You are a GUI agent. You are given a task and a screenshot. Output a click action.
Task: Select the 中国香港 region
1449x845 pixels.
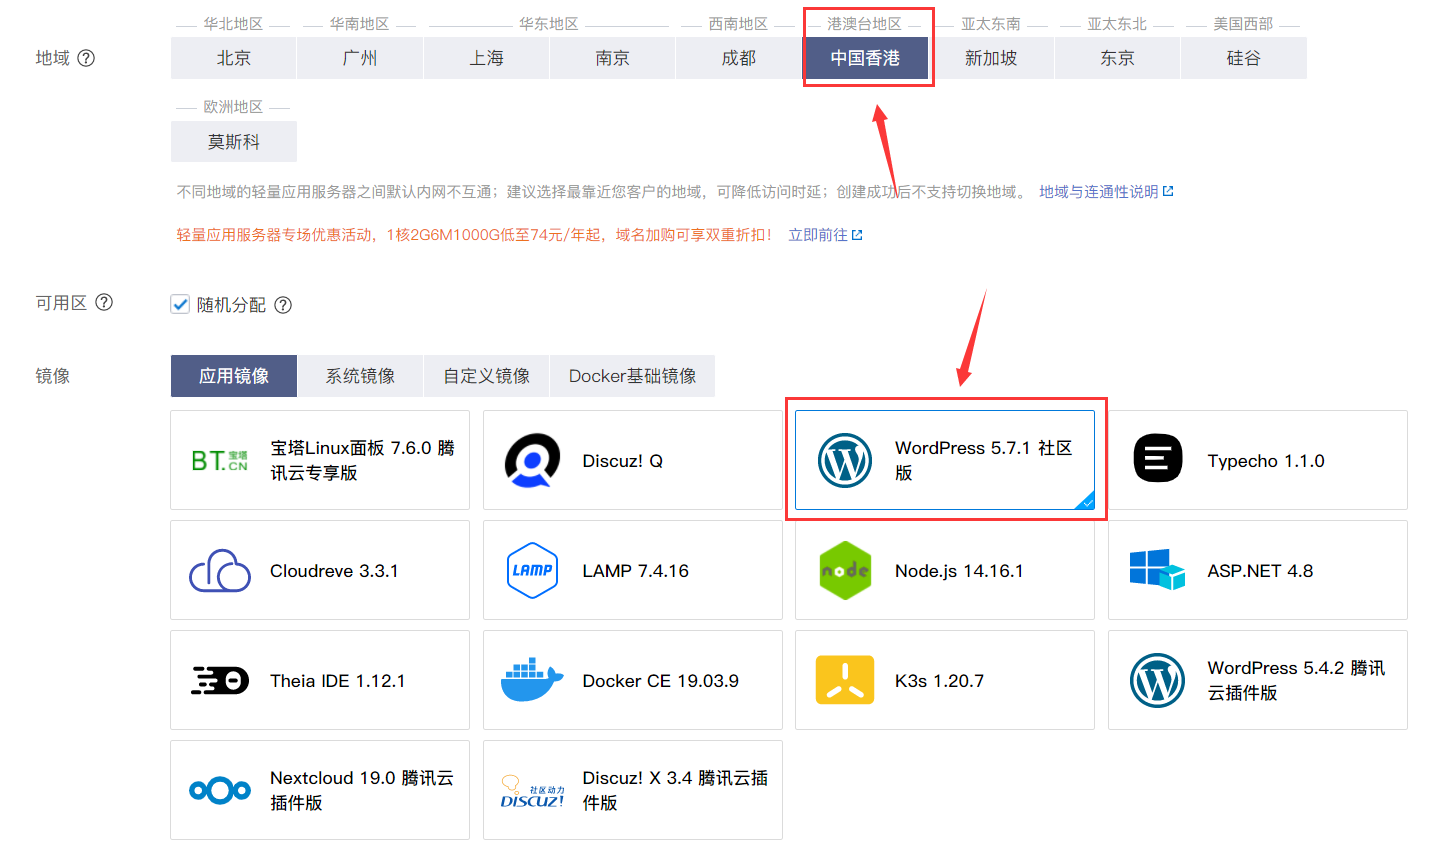pos(865,58)
